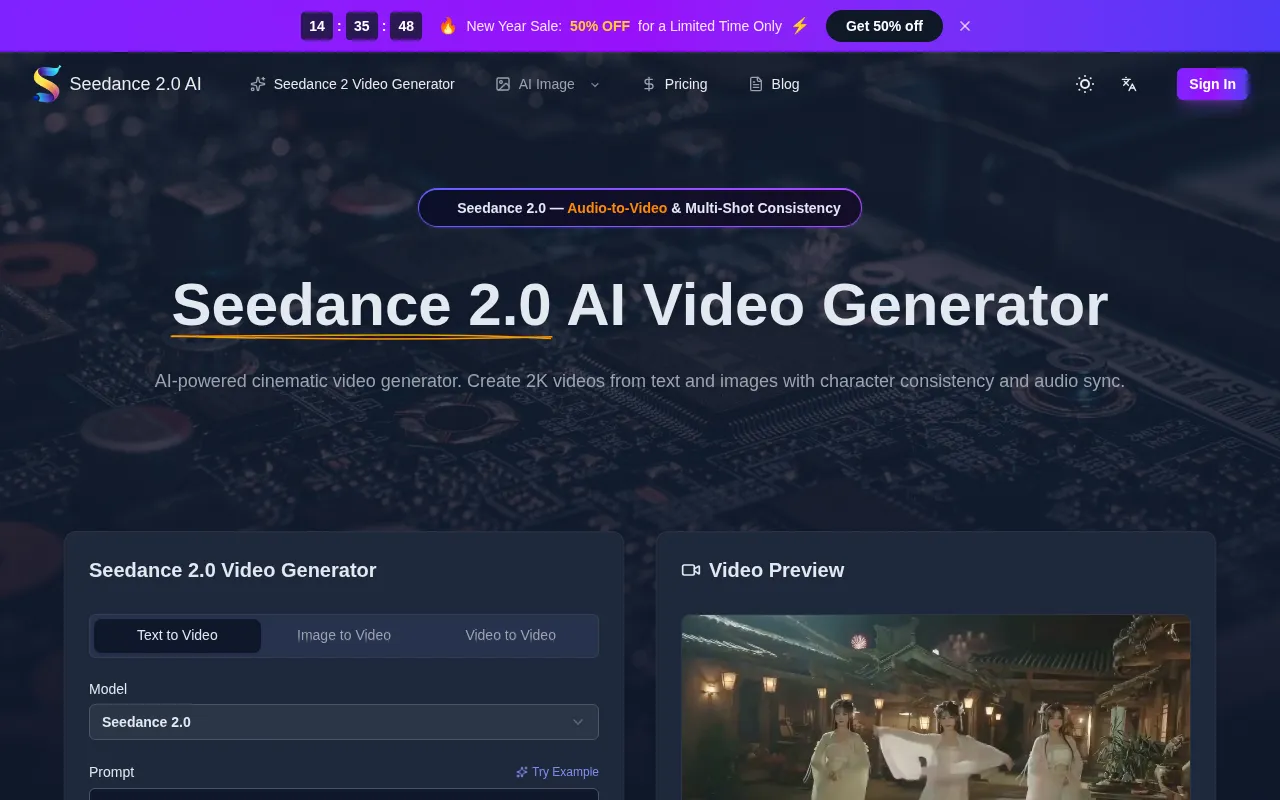Click the "Model" field label
Viewport: 1280px width, 800px height.
point(108,689)
